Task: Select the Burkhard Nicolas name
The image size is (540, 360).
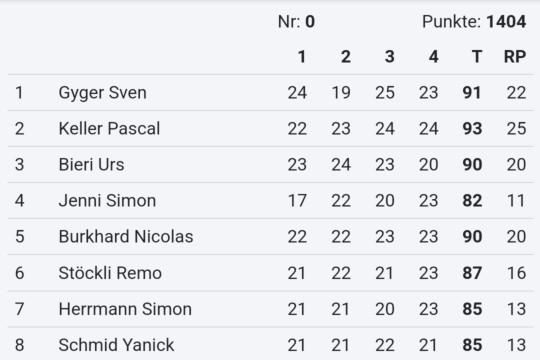Action: click(x=126, y=237)
